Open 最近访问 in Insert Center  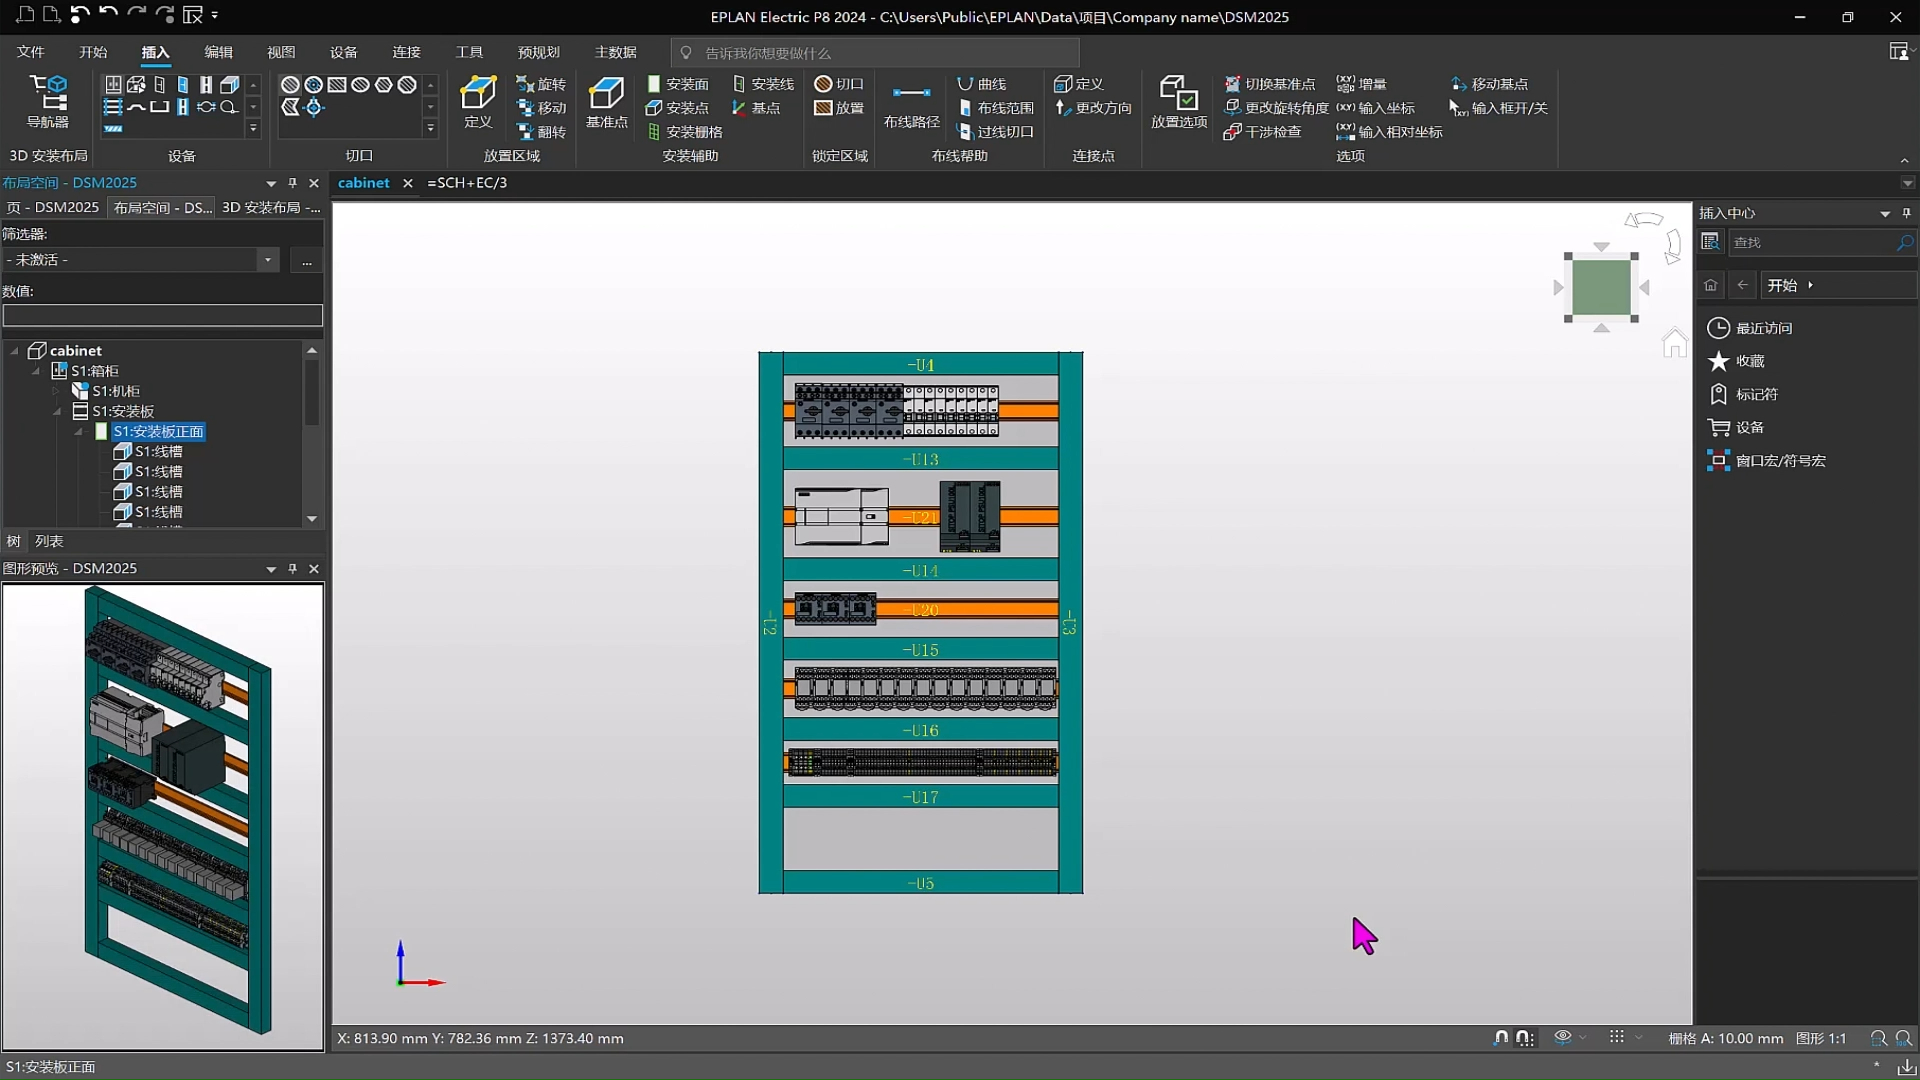click(x=1763, y=328)
